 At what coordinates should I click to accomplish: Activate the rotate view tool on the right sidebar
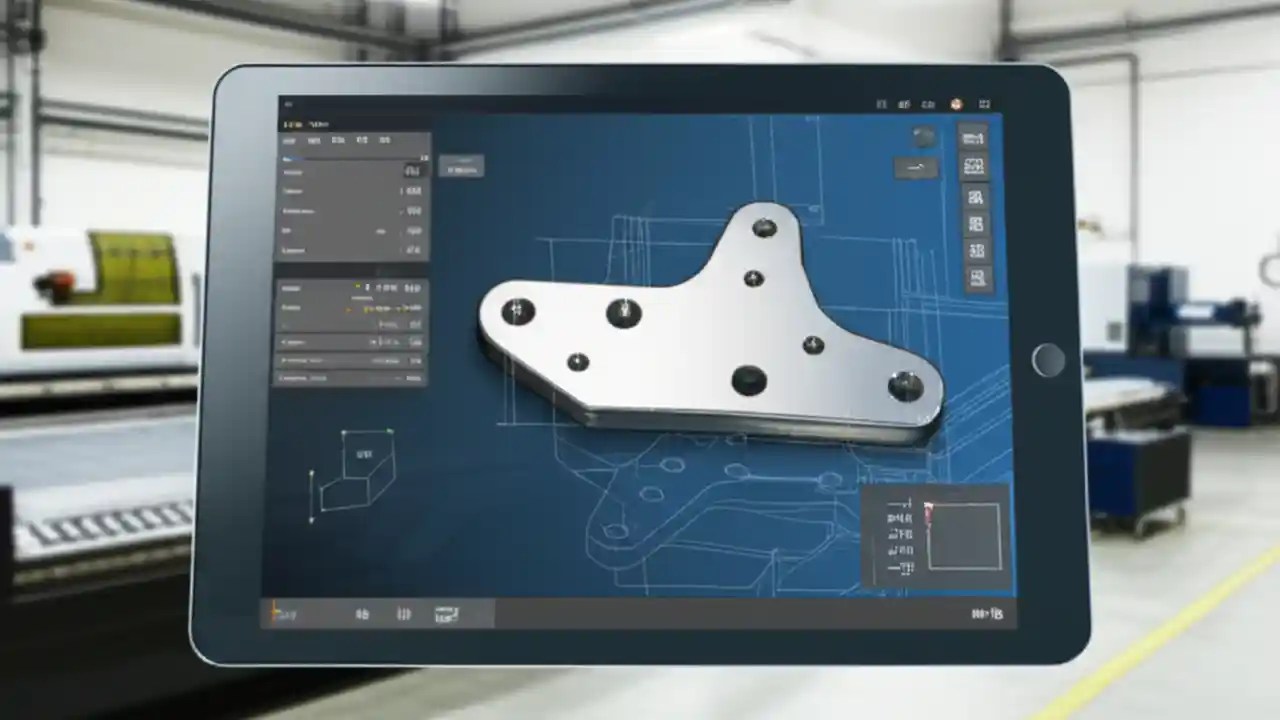974,197
